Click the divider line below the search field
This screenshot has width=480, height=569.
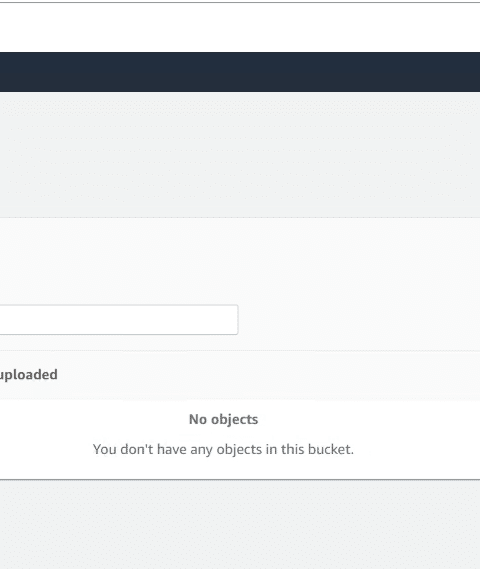pyautogui.click(x=240, y=350)
